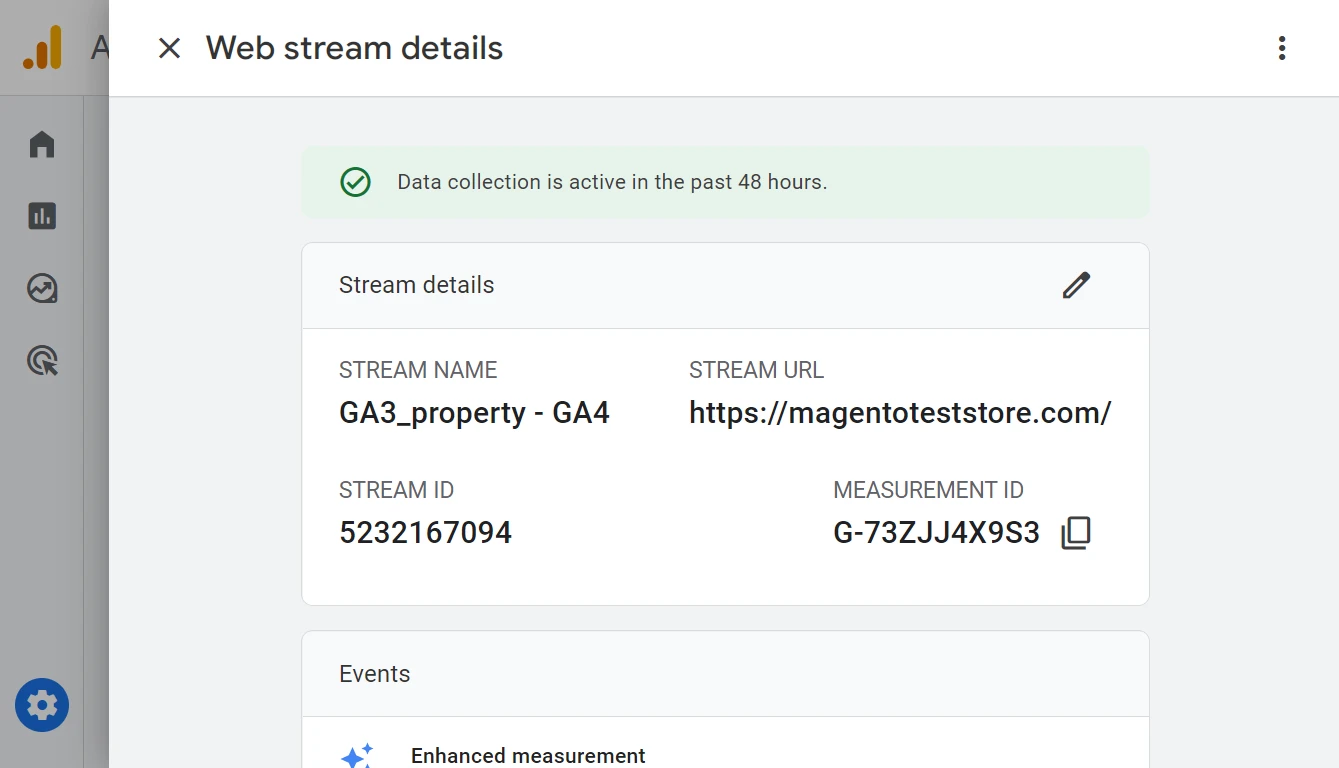Click the Enhanced measurement sparkle icon

click(357, 756)
